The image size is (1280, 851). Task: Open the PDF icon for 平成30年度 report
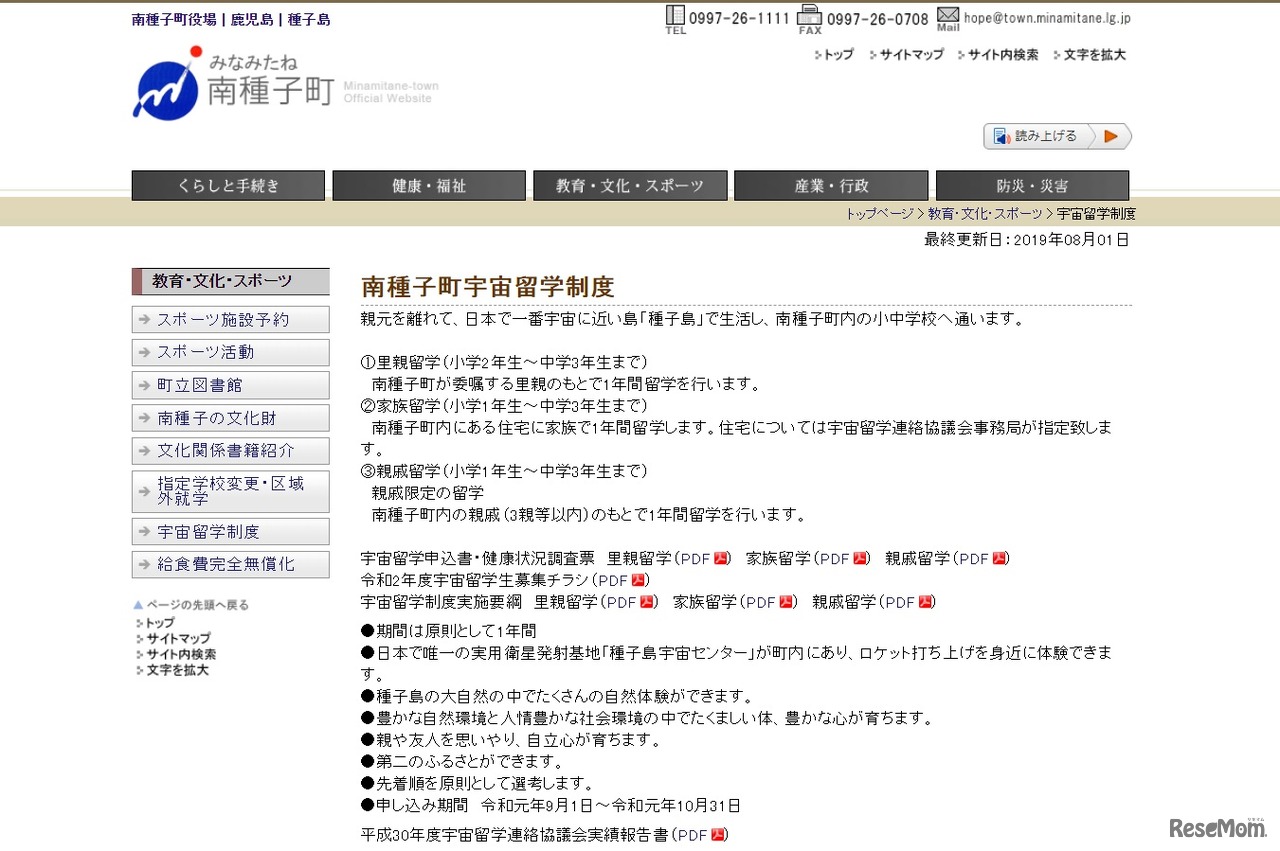click(717, 834)
